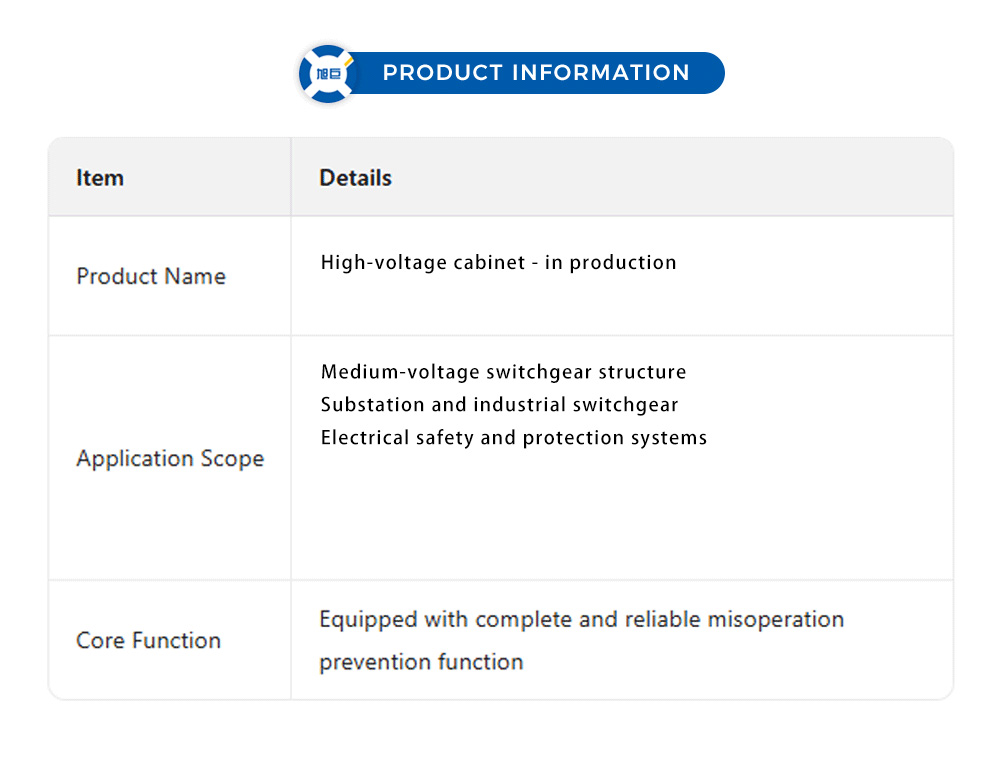
Task: Click the Product Name row label
Action: pos(151,276)
